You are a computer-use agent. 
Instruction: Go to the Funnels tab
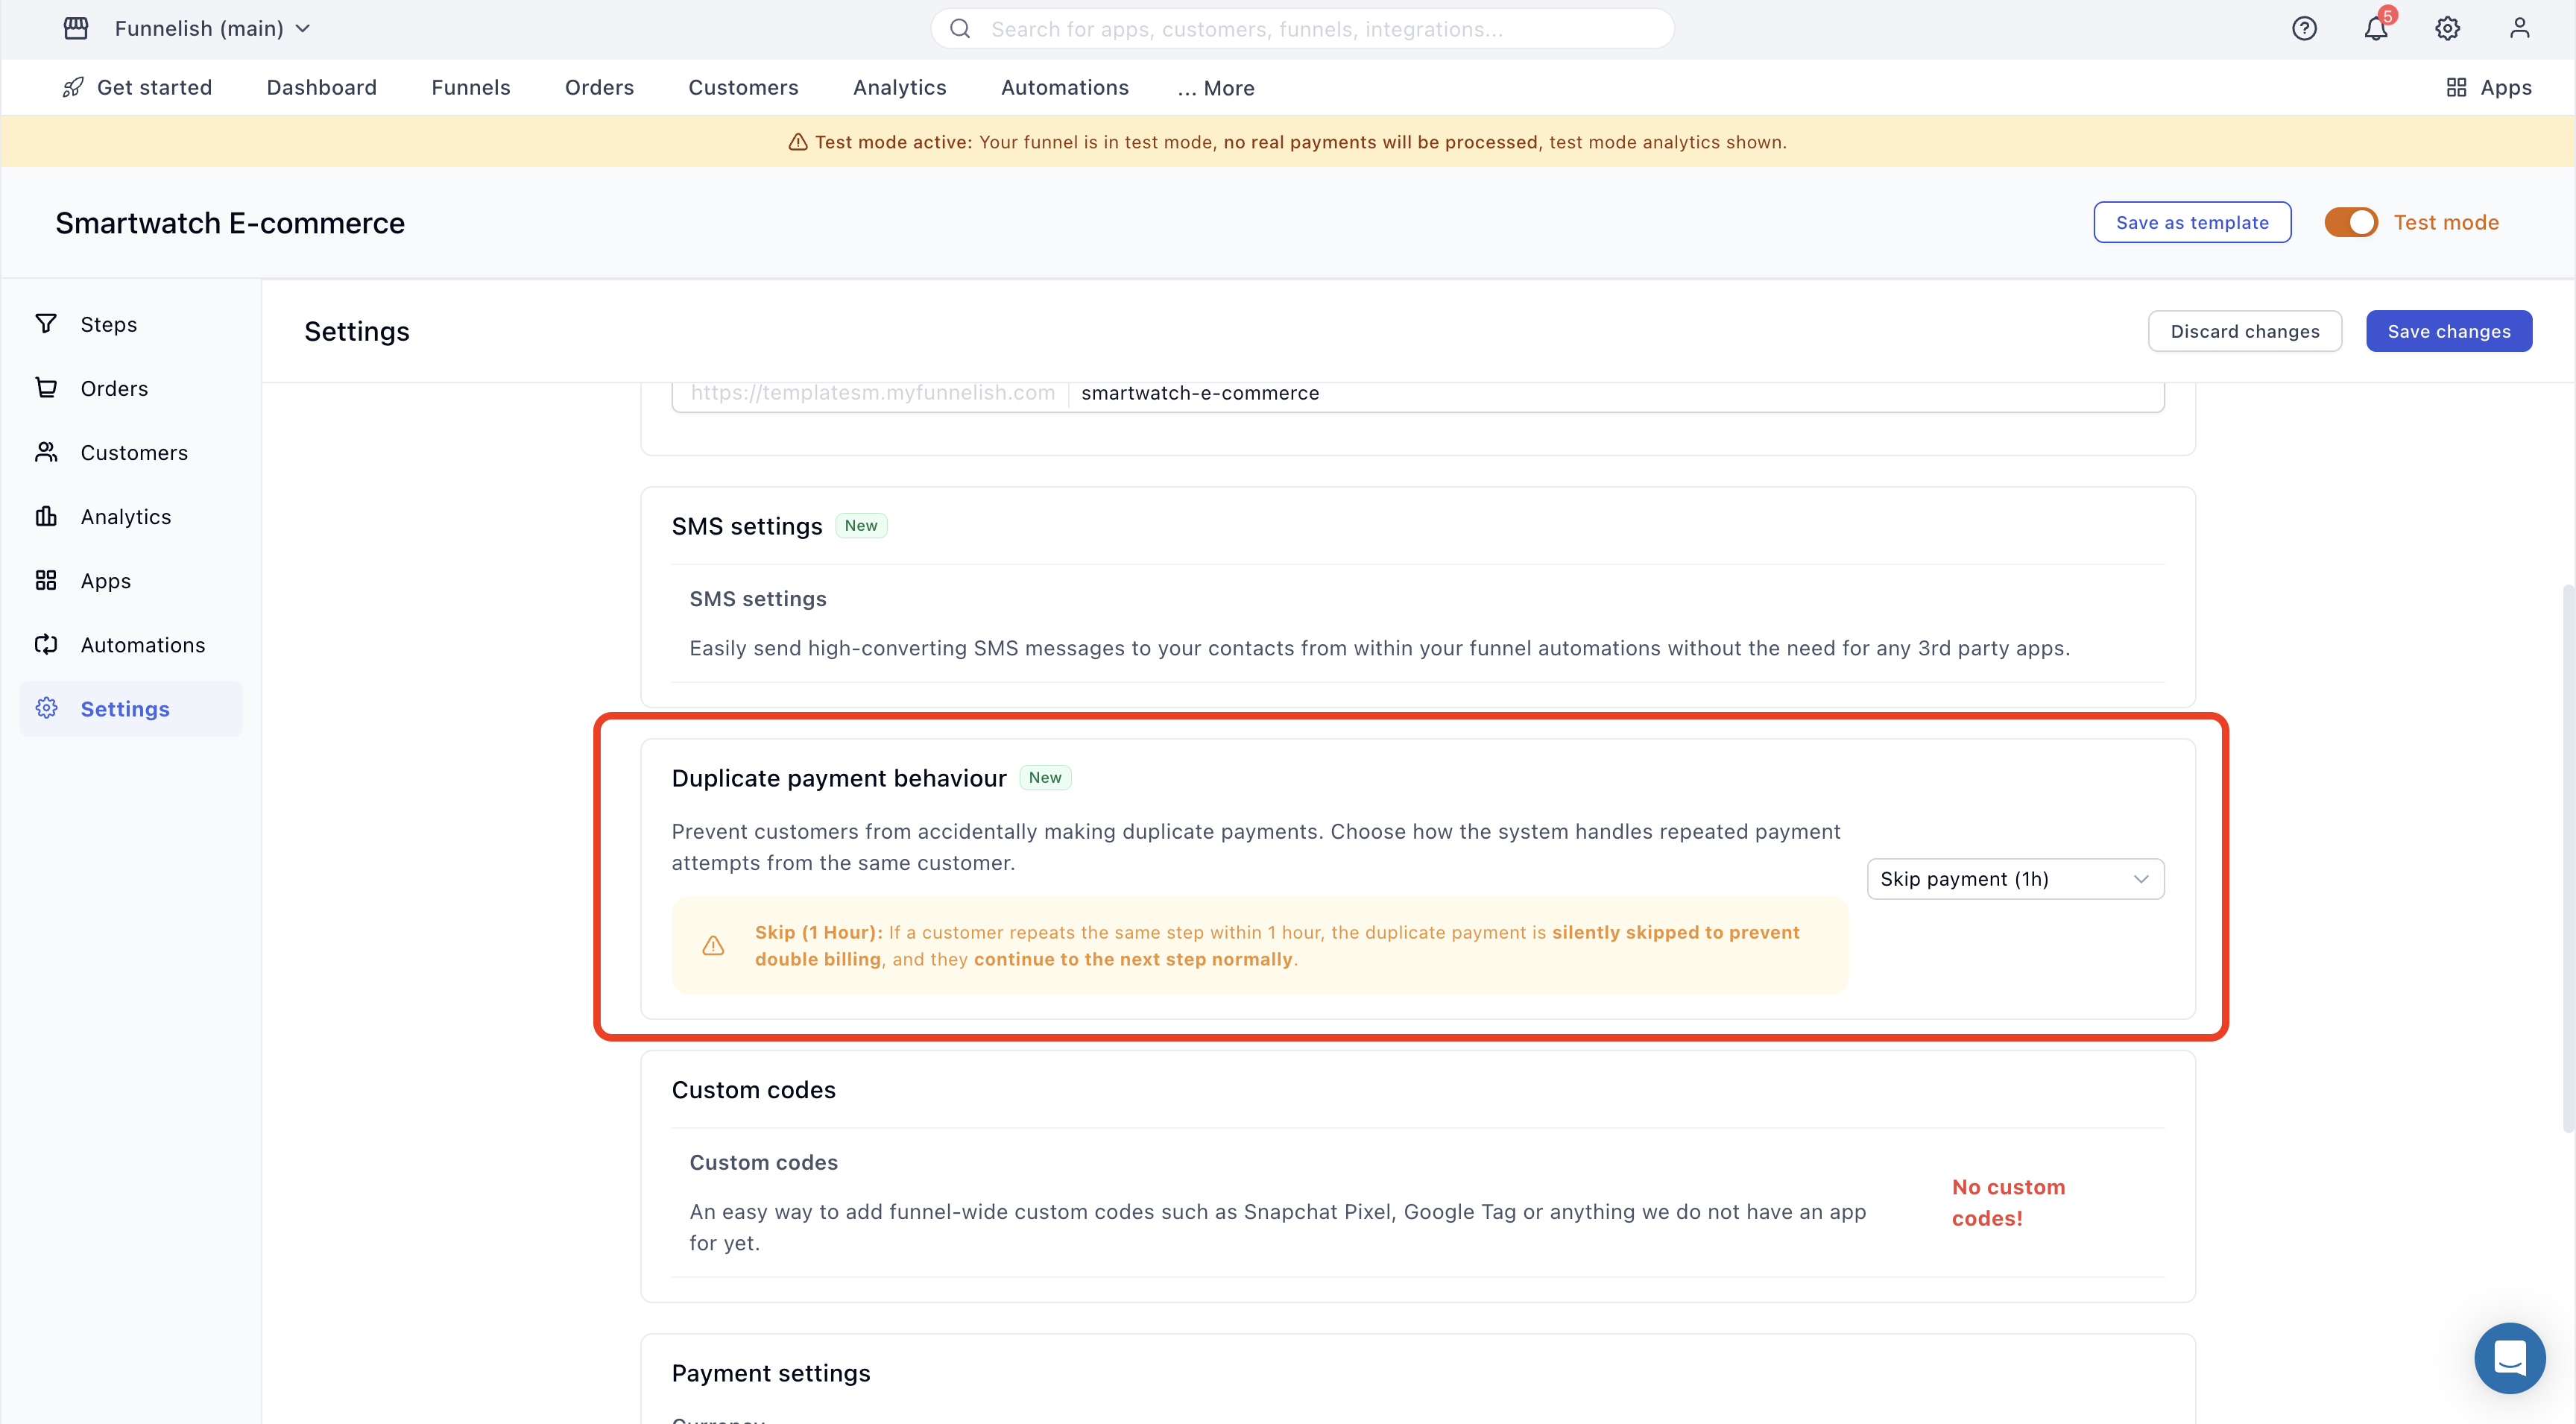pyautogui.click(x=471, y=88)
